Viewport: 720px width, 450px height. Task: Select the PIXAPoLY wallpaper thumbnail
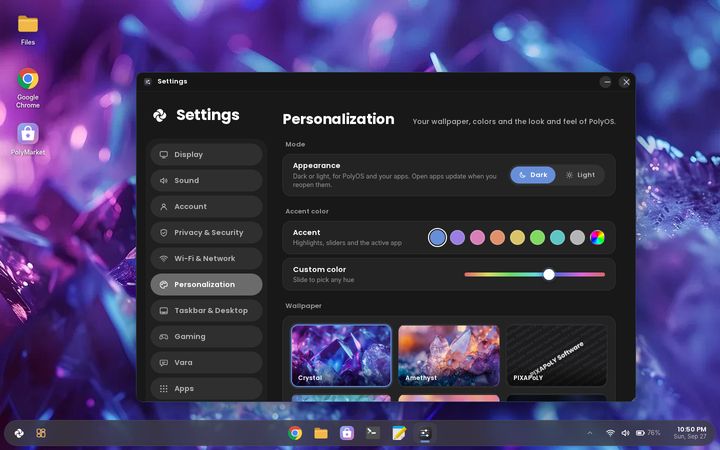click(x=557, y=355)
